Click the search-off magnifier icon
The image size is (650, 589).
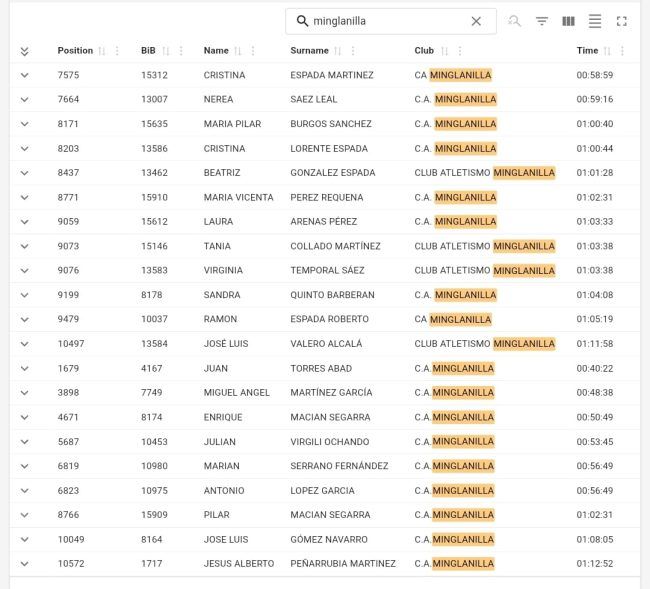click(x=514, y=21)
